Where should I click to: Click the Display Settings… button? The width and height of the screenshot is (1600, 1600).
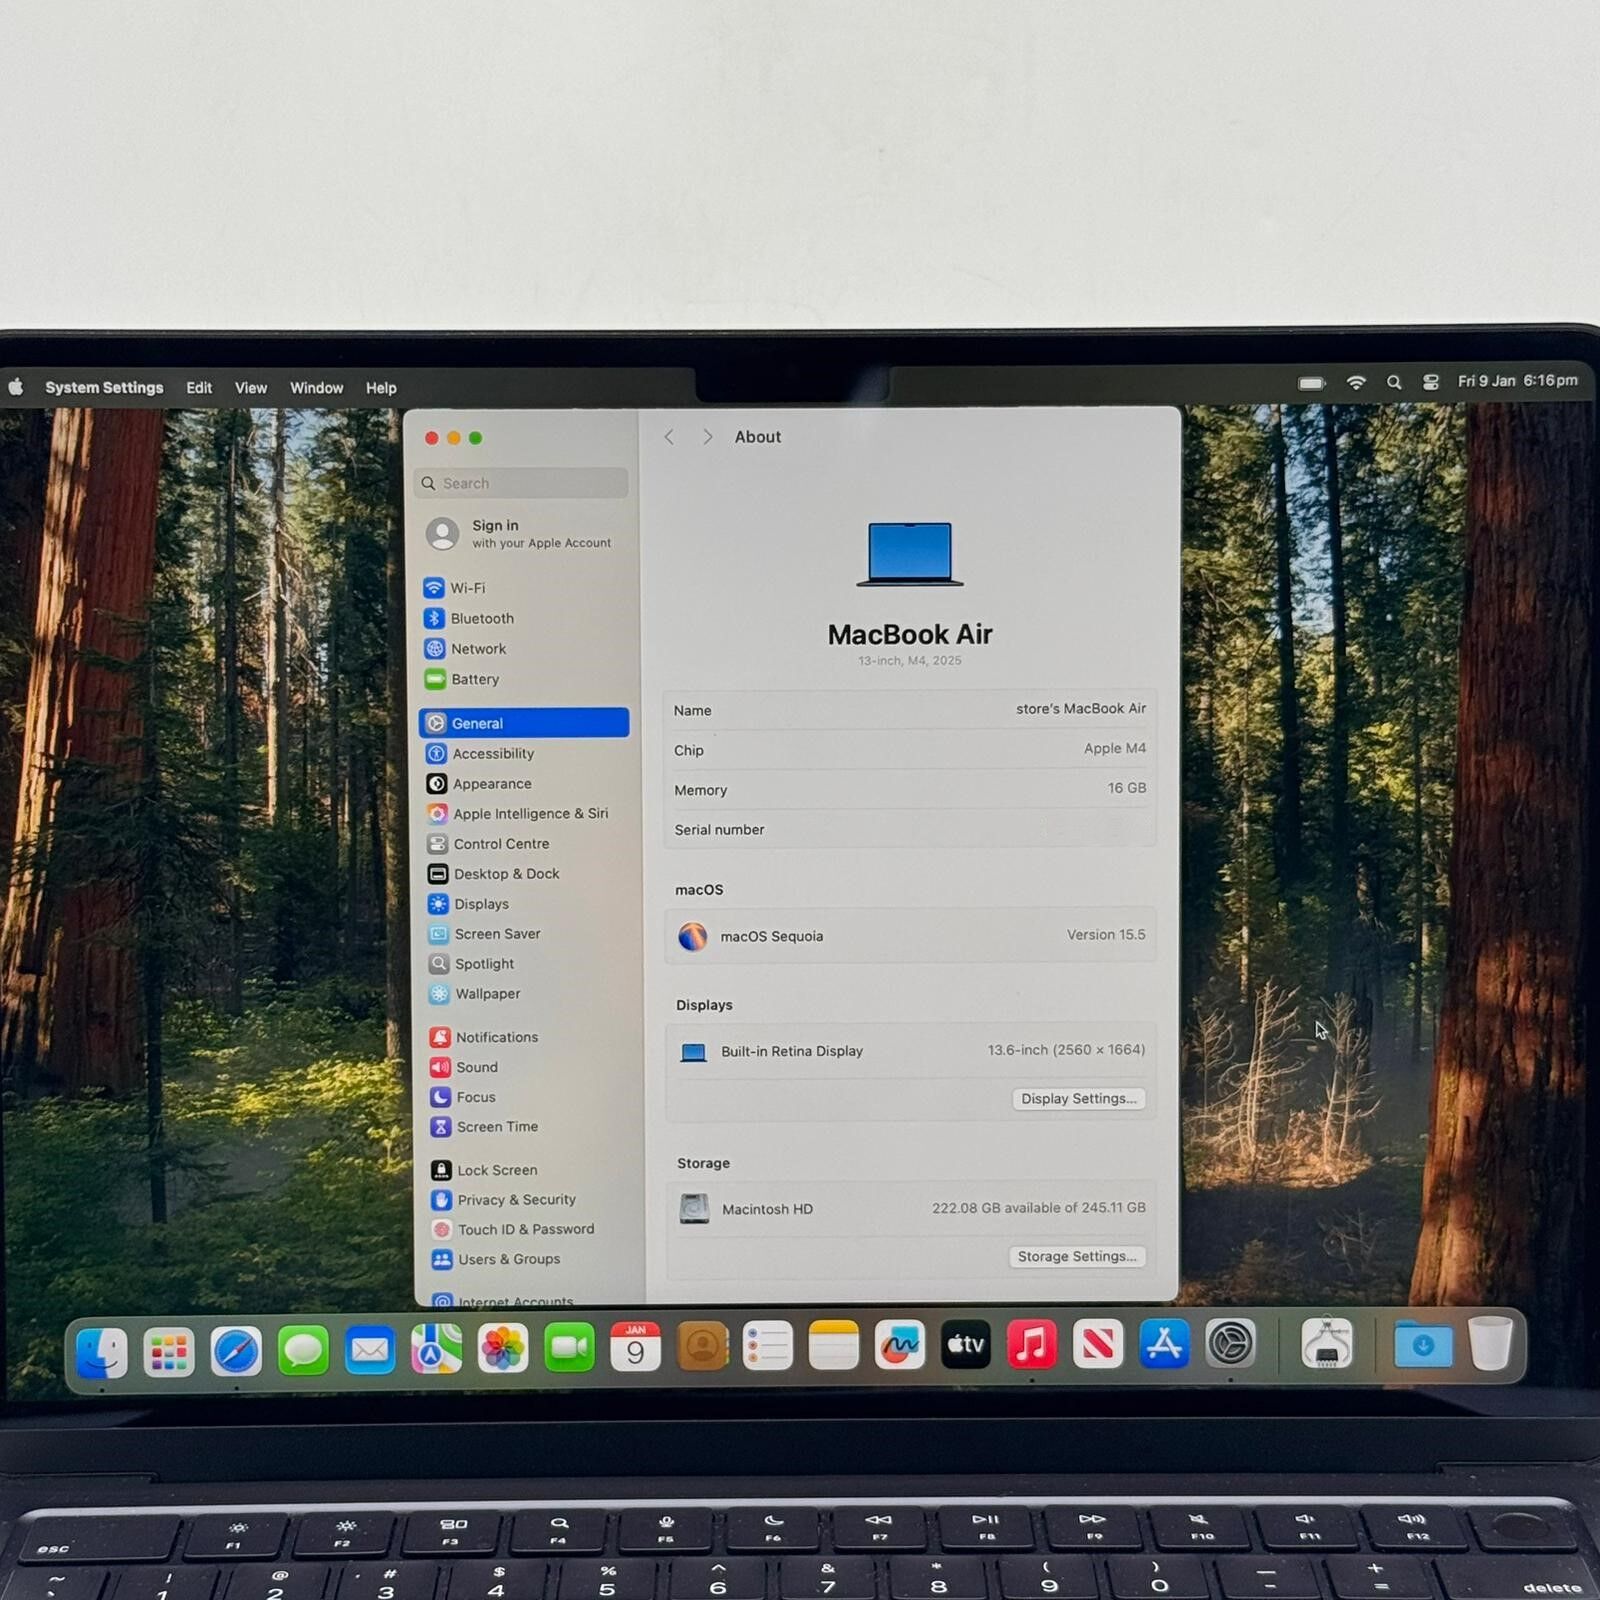tap(1078, 1098)
